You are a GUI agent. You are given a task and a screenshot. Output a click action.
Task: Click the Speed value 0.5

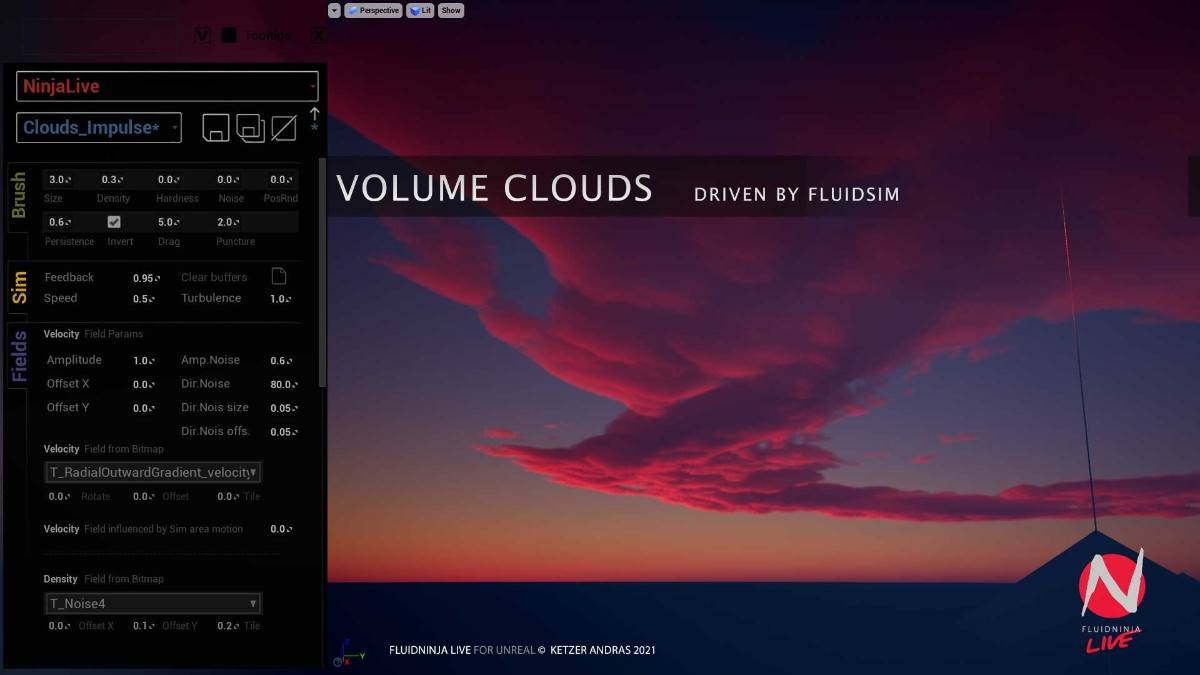pyautogui.click(x=144, y=299)
